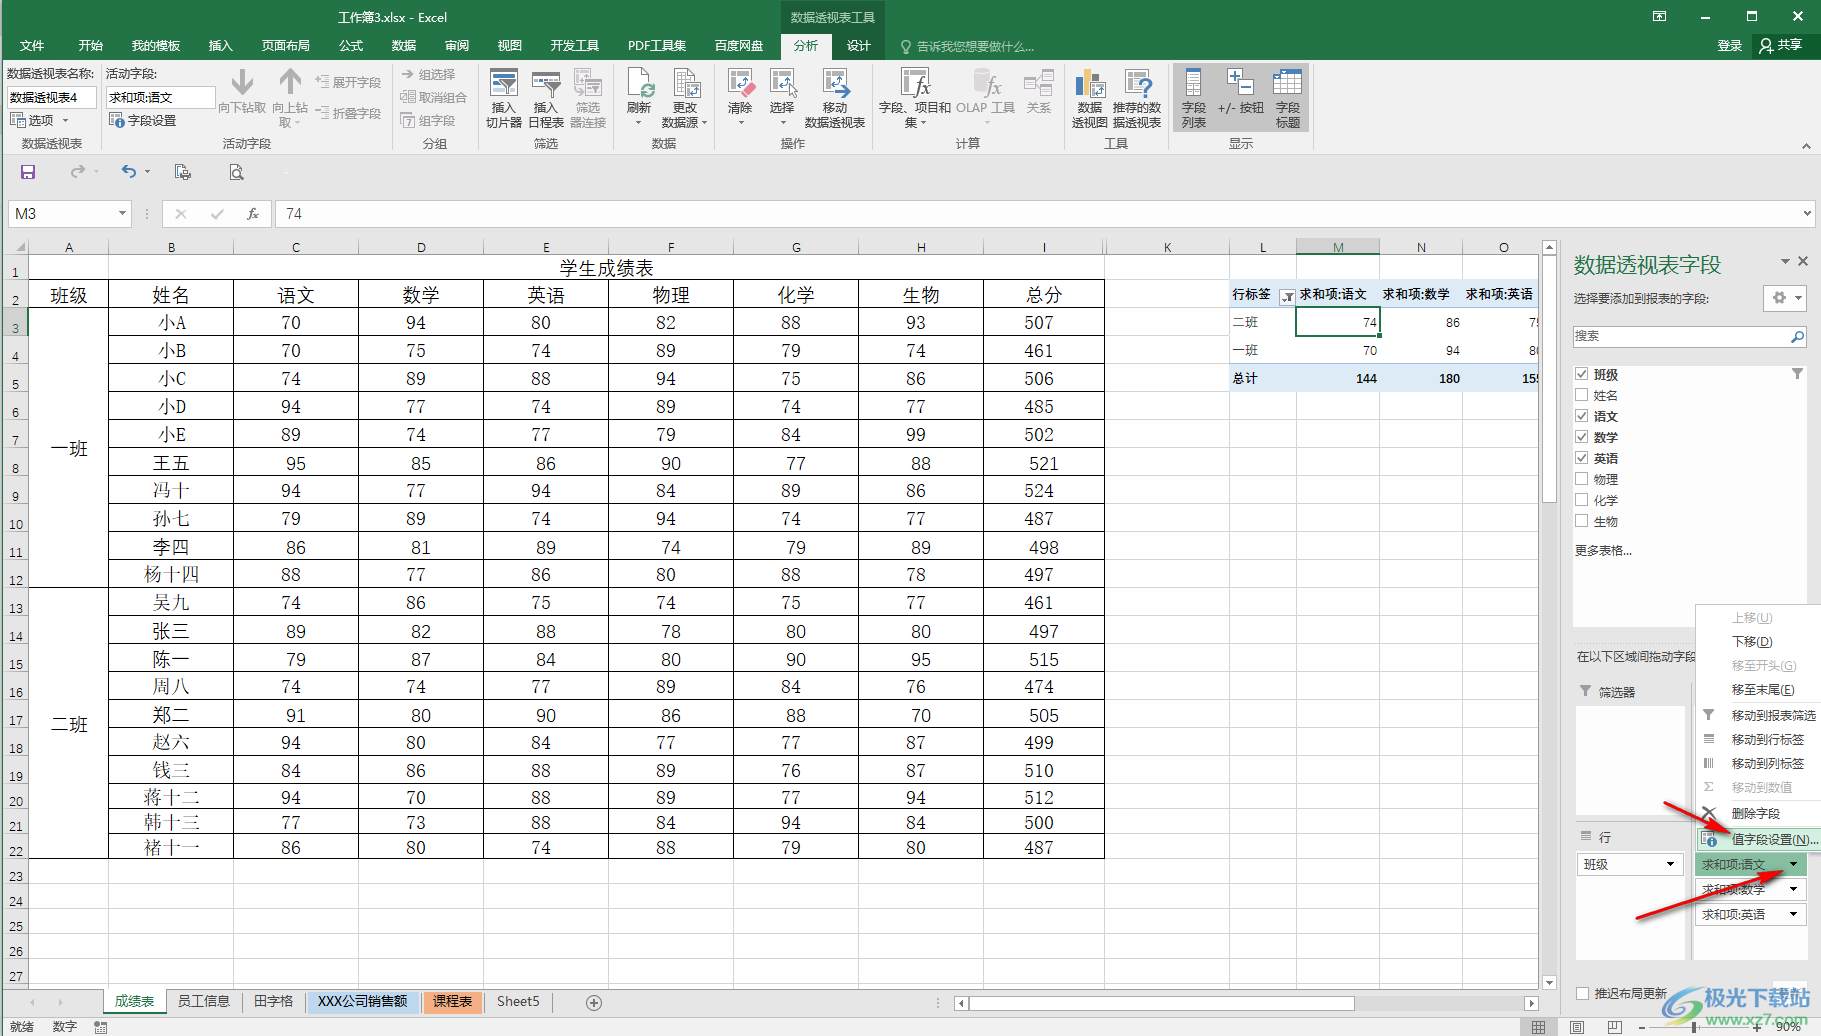
Task: Click the Print Preview icon
Action: coord(236,172)
